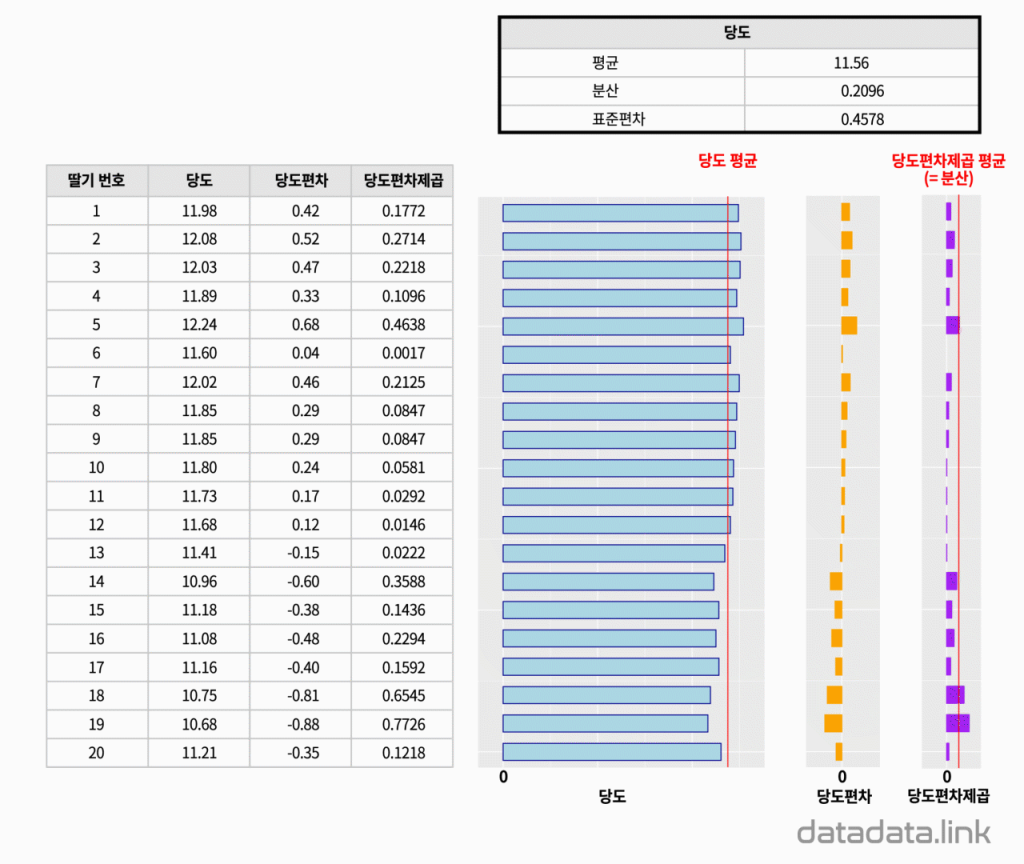Screen dimensions: 1024x864
Task: Click the 당도 column header
Action: (199, 180)
